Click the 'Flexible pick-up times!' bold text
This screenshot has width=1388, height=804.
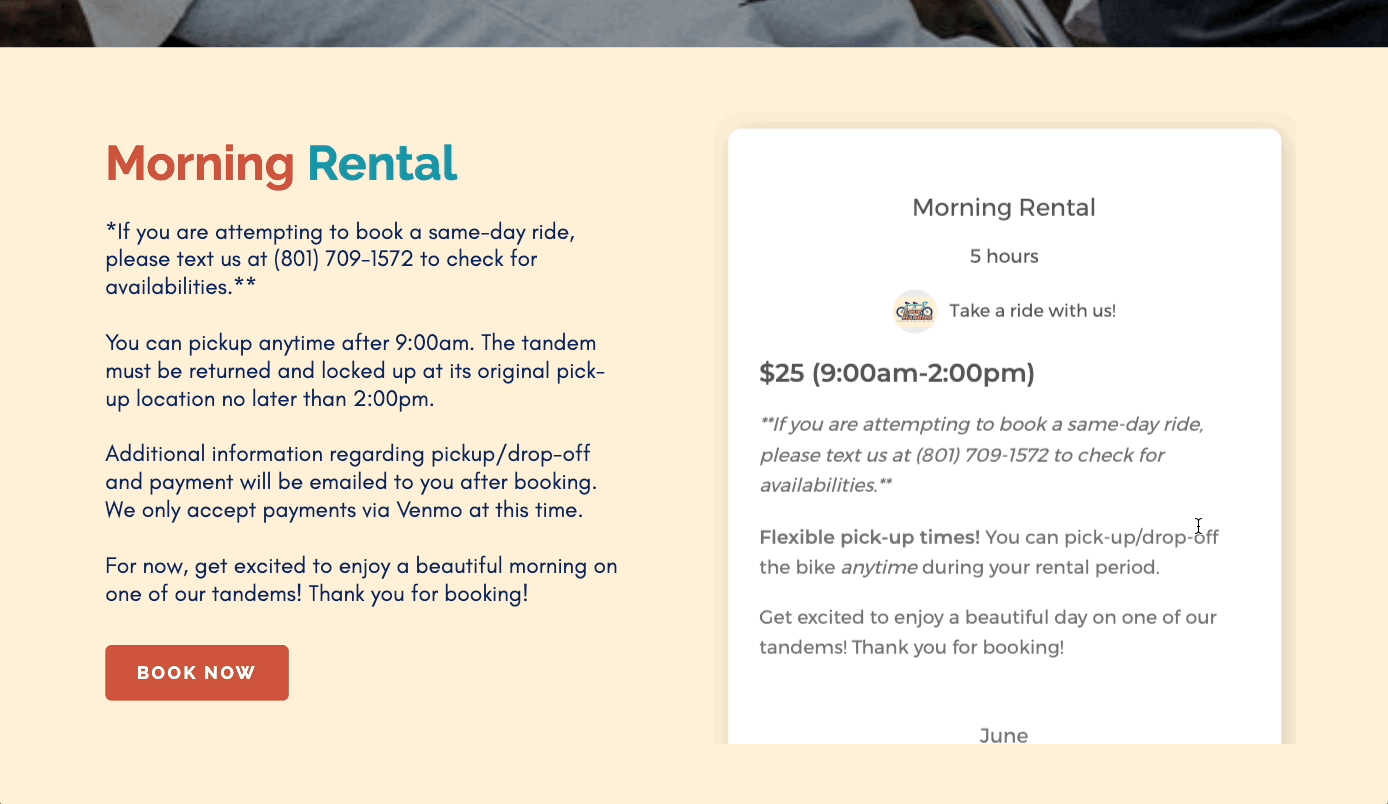click(868, 537)
